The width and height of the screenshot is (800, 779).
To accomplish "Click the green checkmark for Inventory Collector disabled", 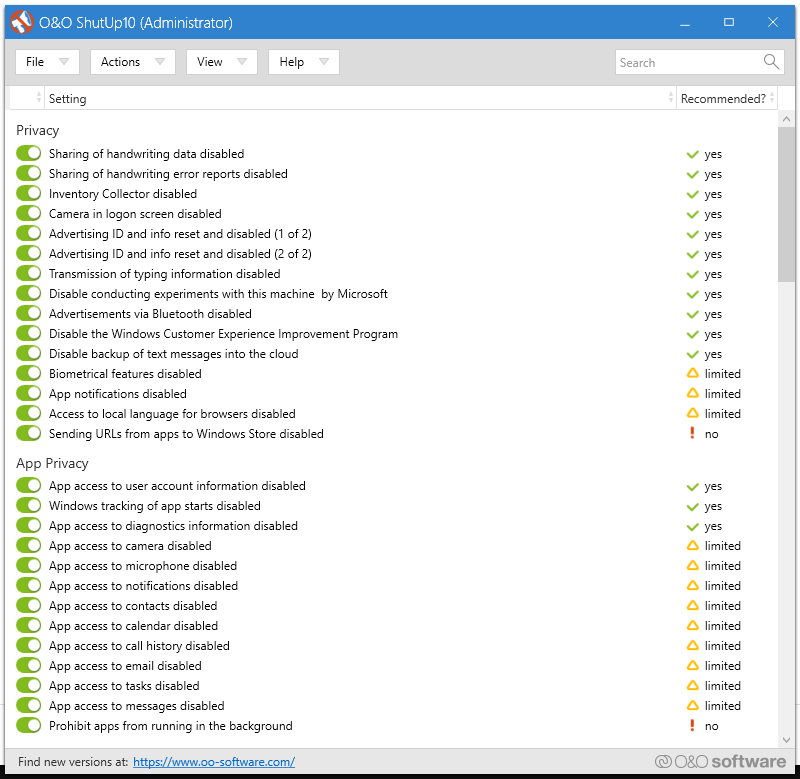I will pyautogui.click(x=692, y=194).
